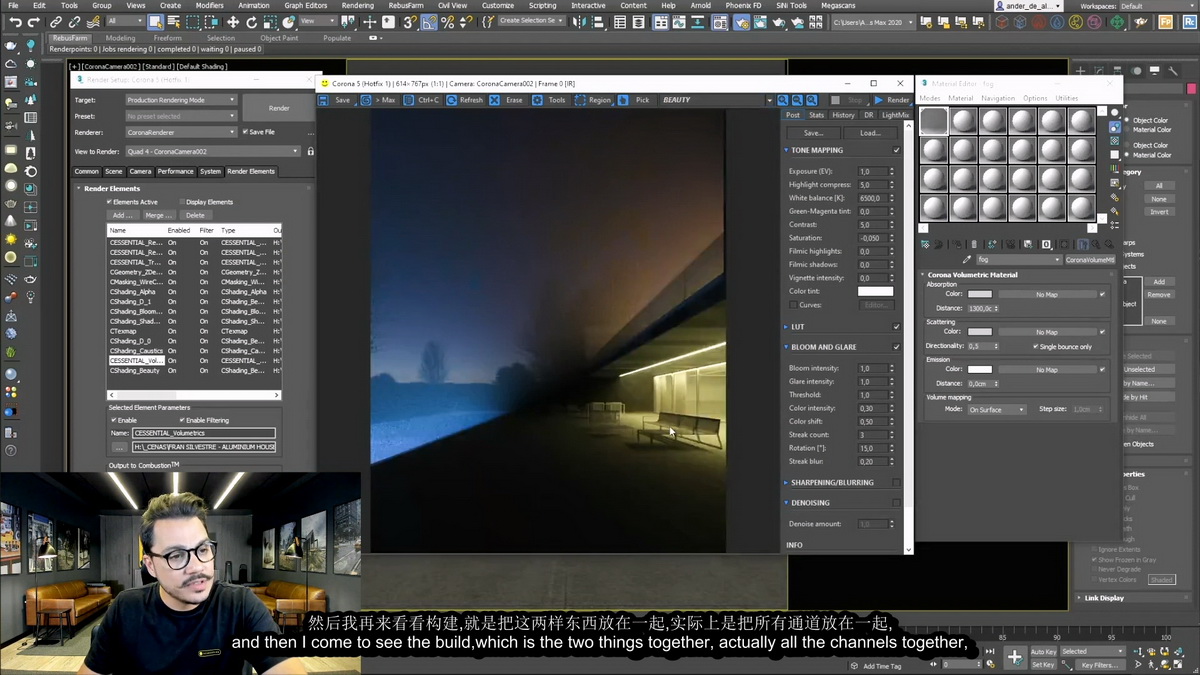
Task: Open Tools gear in Corona frame buffer
Action: point(537,100)
